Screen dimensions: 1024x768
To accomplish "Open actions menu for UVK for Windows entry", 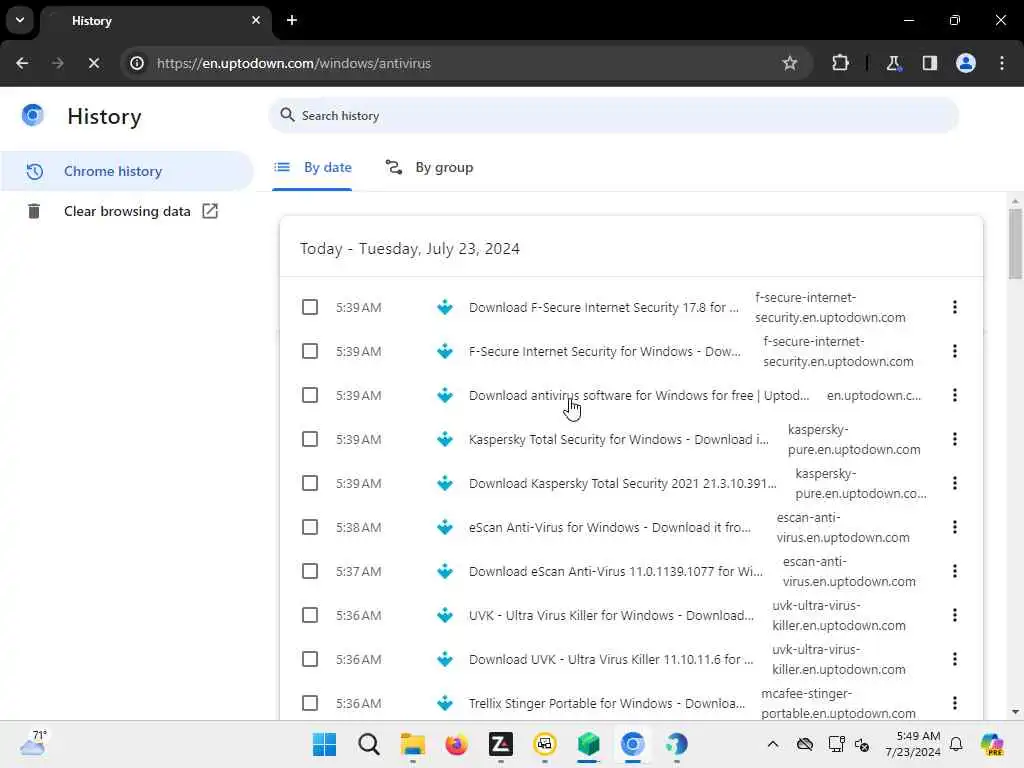I will [x=955, y=615].
